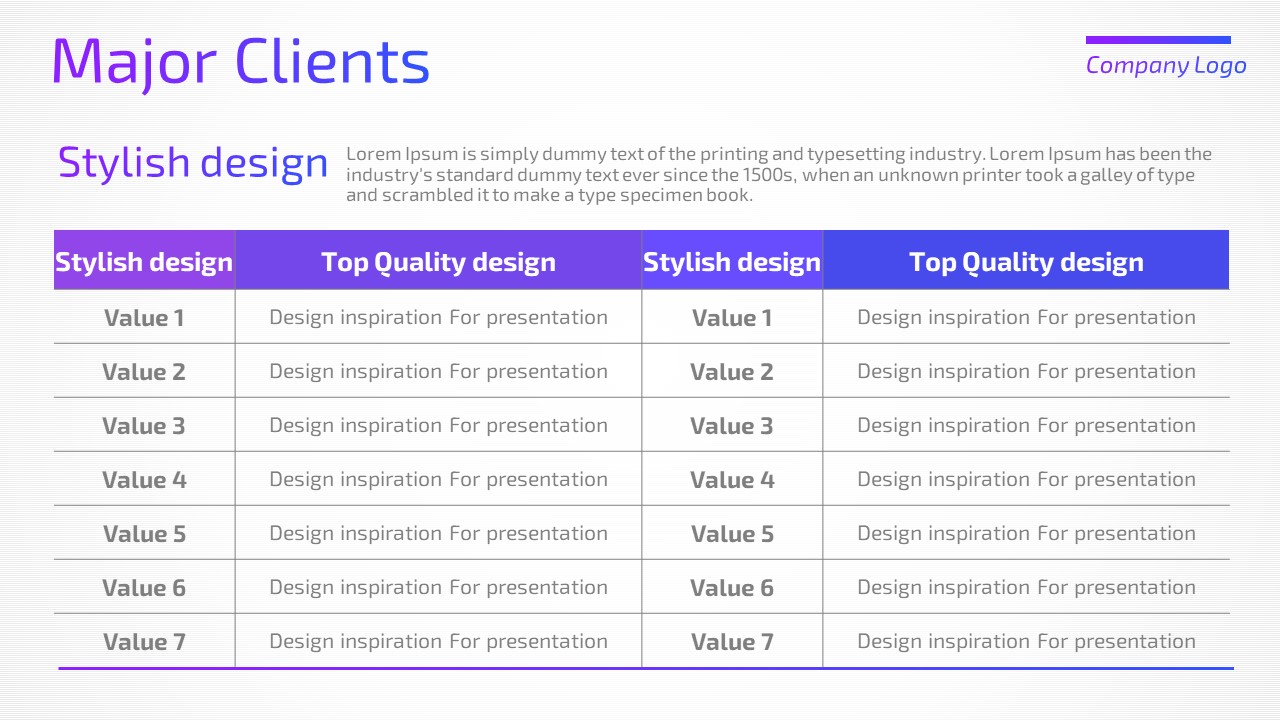Screen dimensions: 1280x720
Task: Click "Design inspiration" cell under blue header, Value 4 row
Action: pos(1026,480)
